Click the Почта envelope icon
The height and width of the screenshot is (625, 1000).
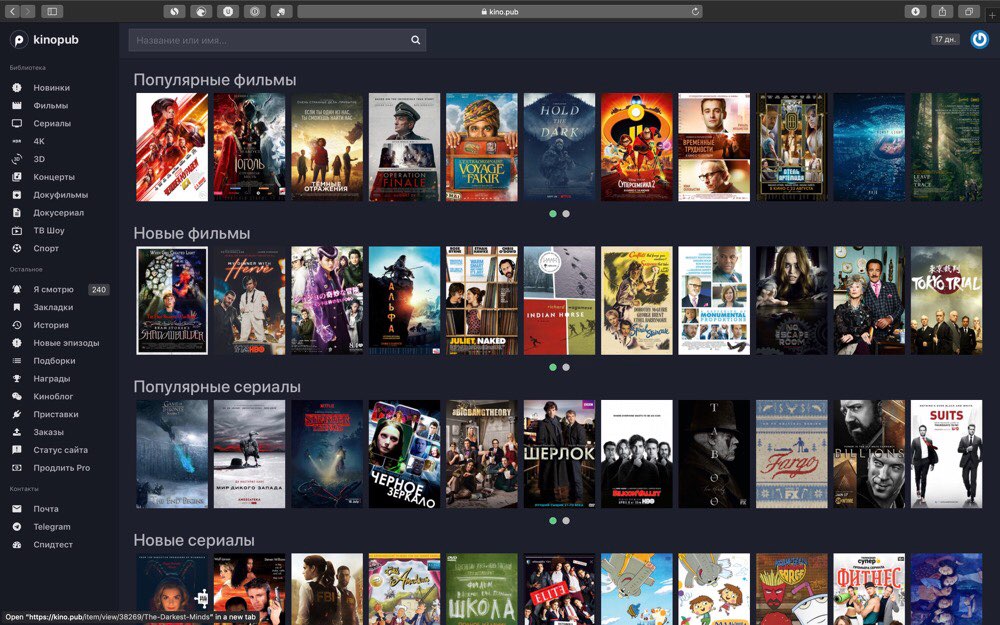[17, 508]
